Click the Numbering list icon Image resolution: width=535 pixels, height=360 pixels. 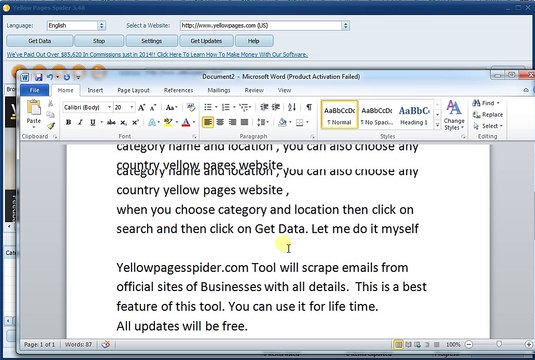[x=226, y=107]
